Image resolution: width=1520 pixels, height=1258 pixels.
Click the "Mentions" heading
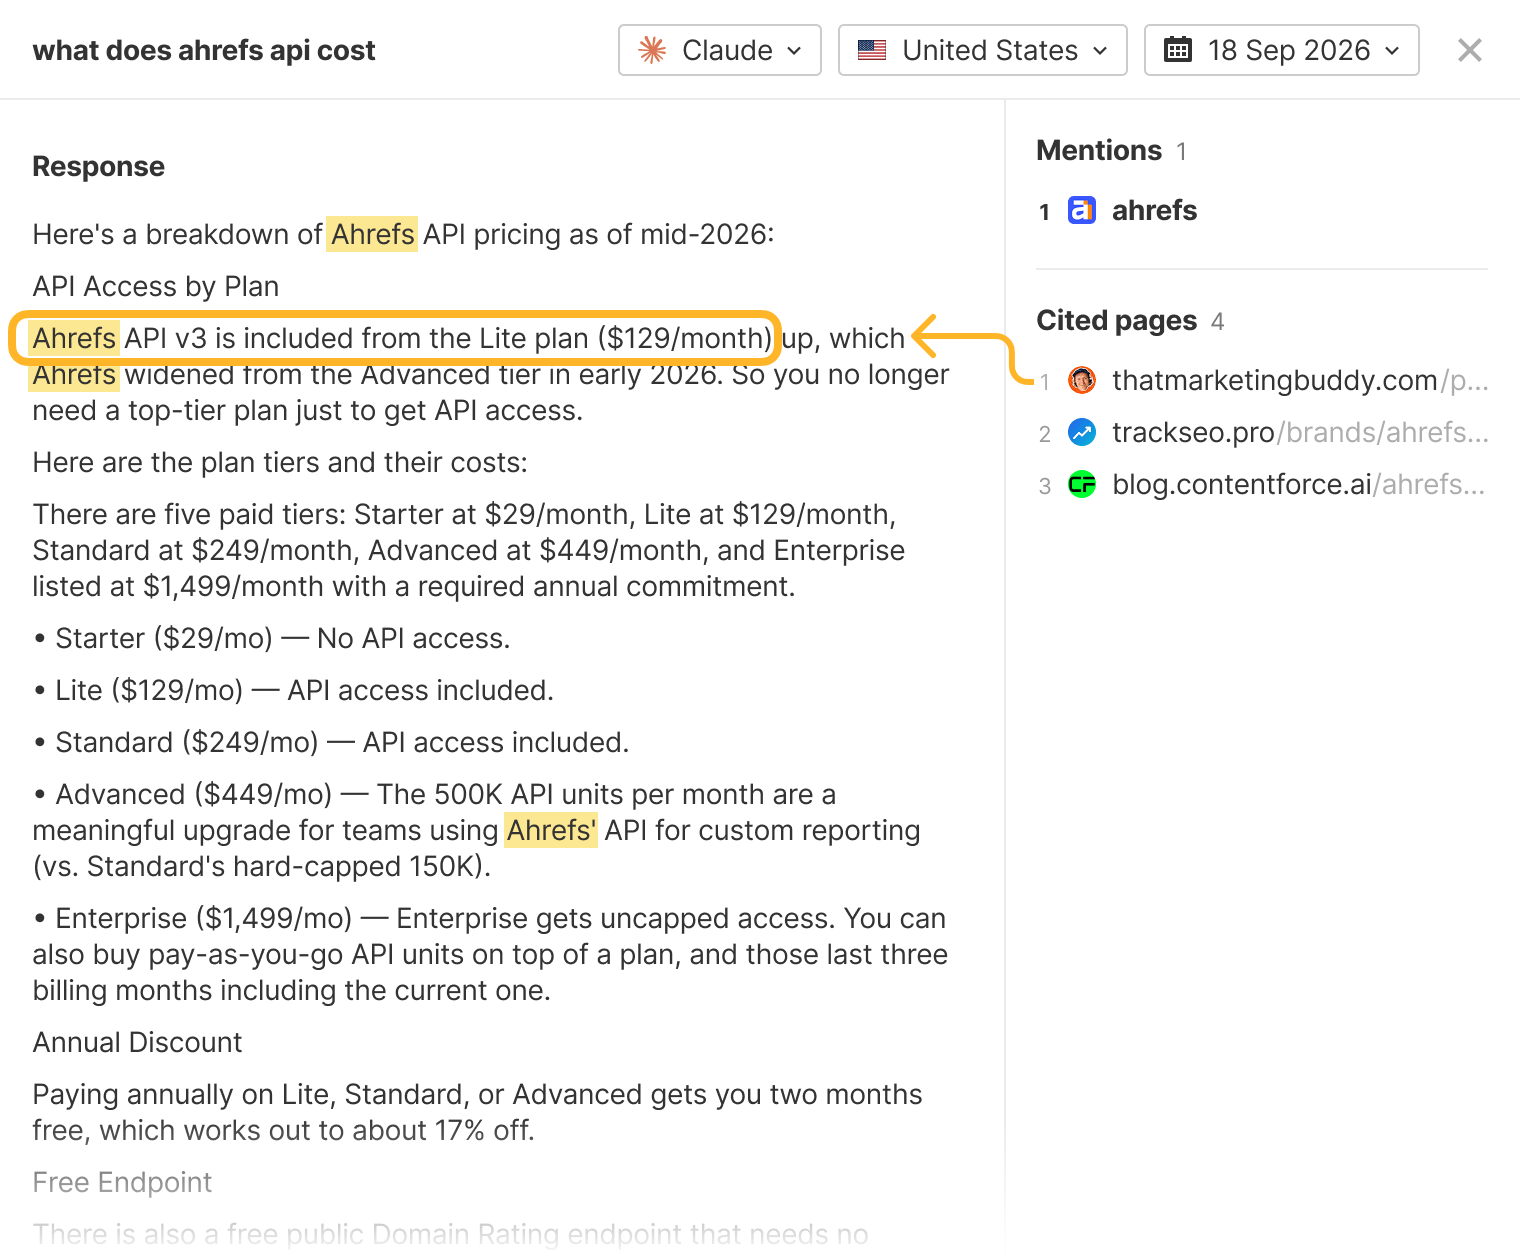coord(1099,150)
